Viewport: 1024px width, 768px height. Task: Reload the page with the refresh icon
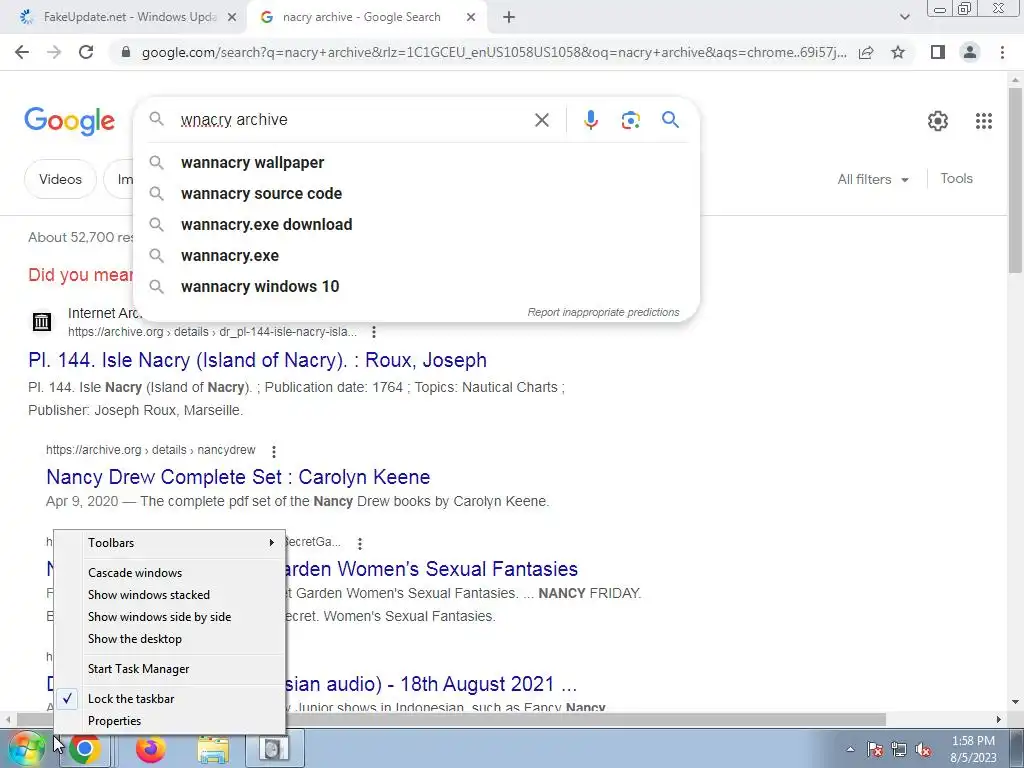pos(86,52)
